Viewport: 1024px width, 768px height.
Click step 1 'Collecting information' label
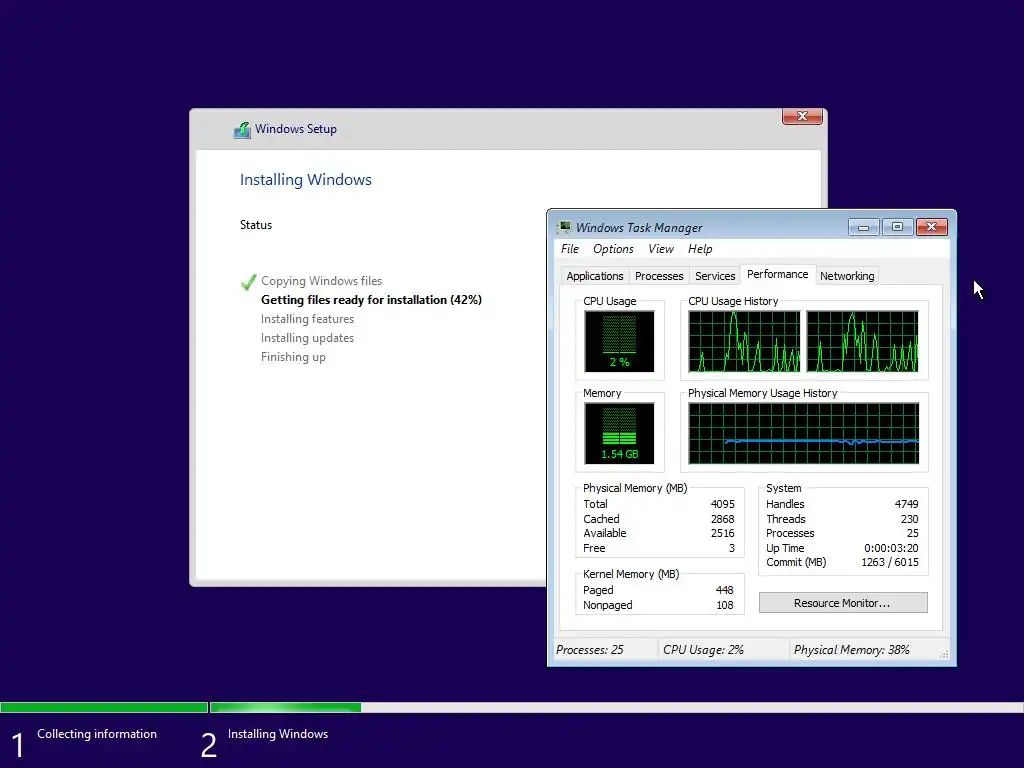click(97, 734)
